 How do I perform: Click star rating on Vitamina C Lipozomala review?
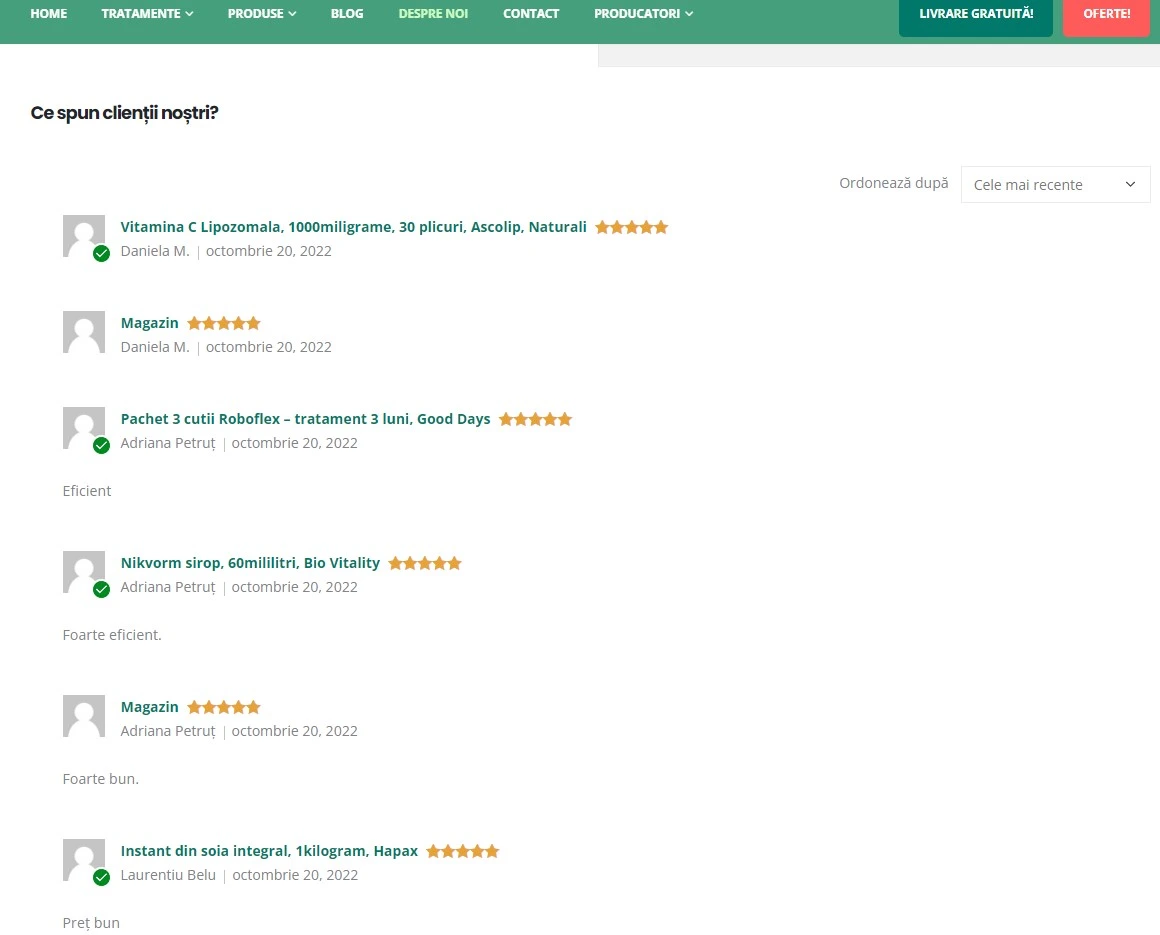click(631, 227)
